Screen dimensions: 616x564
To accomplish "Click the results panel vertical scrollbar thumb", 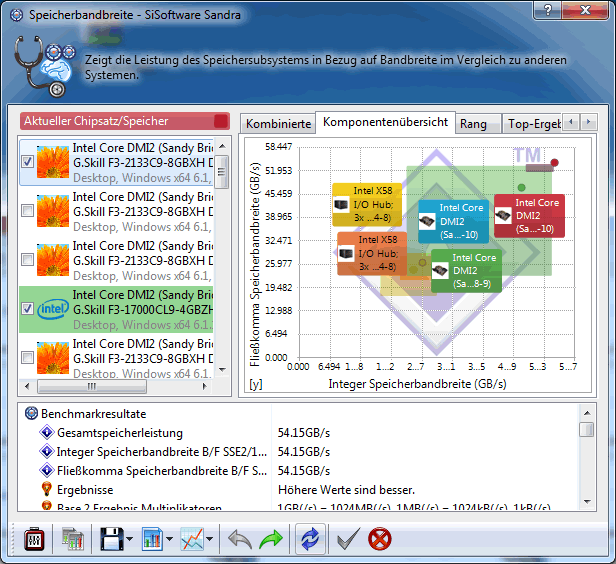I will (587, 429).
